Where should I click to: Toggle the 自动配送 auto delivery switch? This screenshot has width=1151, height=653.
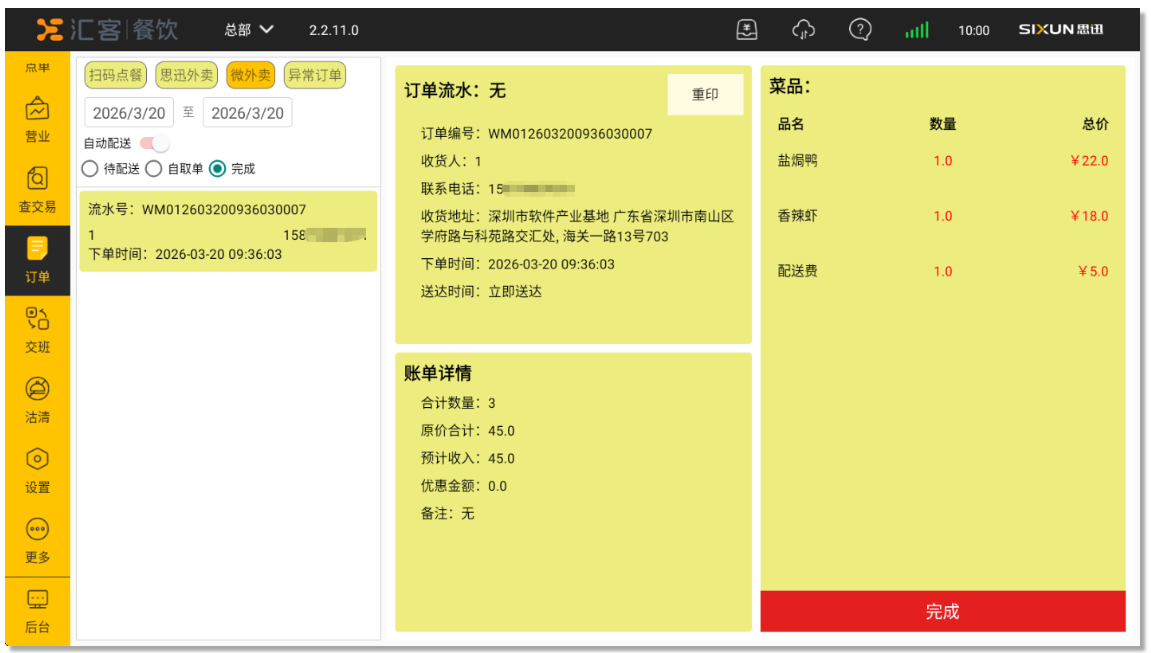pos(155,143)
